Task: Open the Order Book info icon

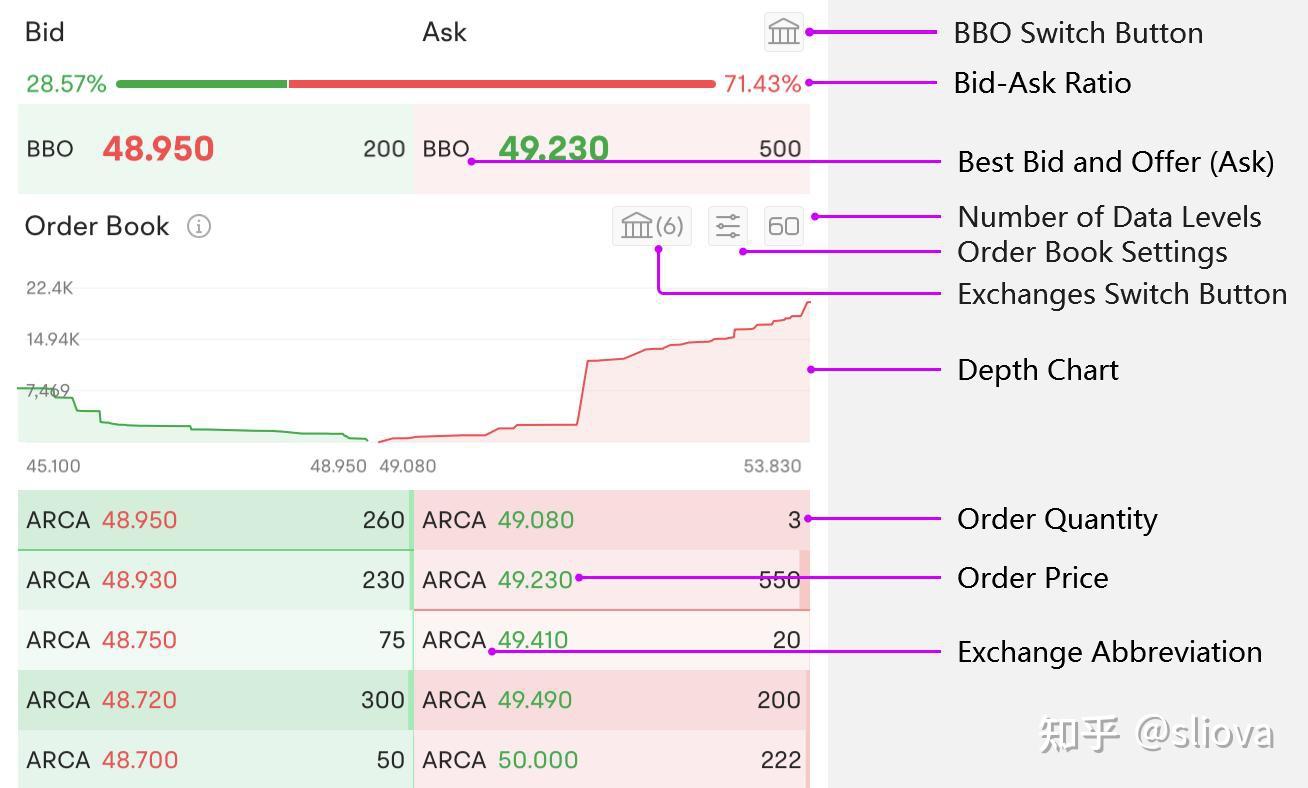Action: [x=199, y=227]
